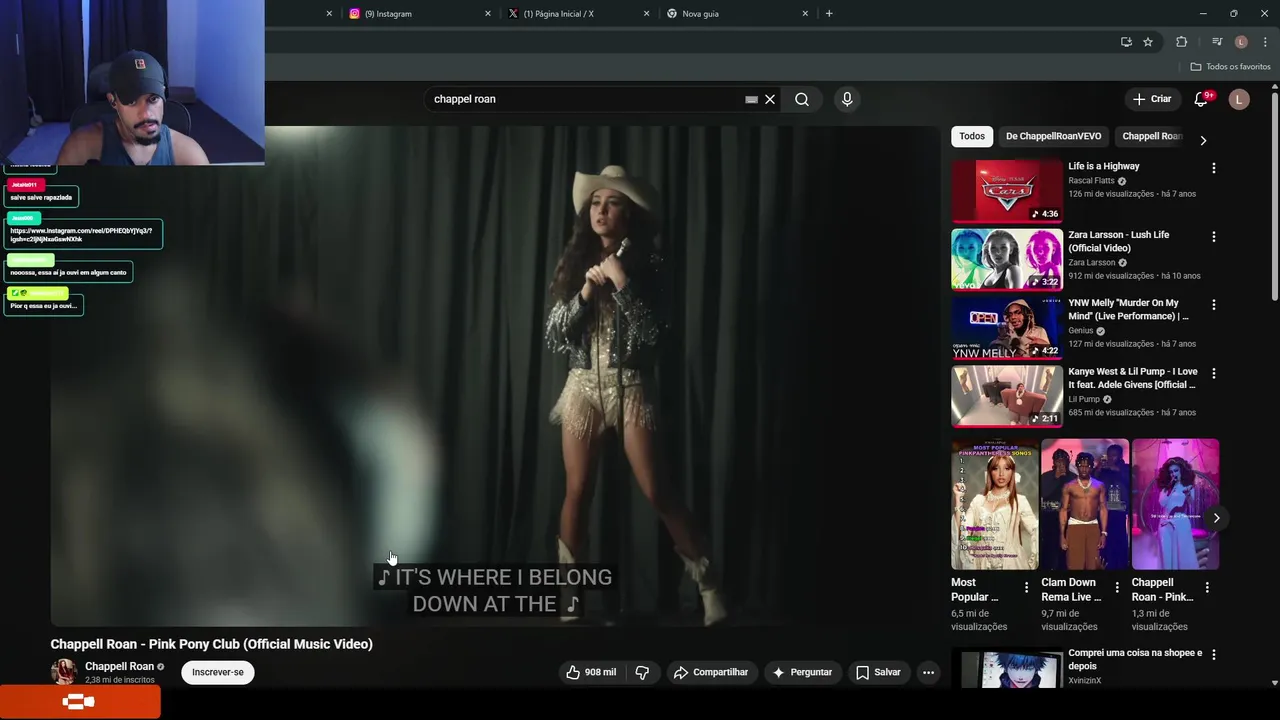The width and height of the screenshot is (1280, 720).
Task: Open the Chappell Roan channel avatar
Action: click(64, 671)
